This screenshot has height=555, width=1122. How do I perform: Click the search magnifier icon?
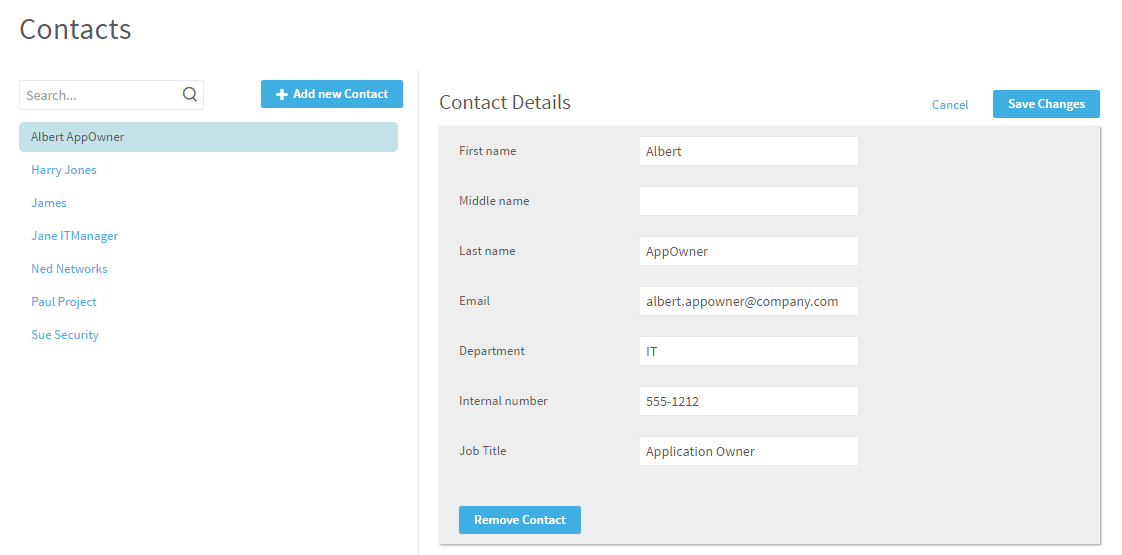point(190,95)
